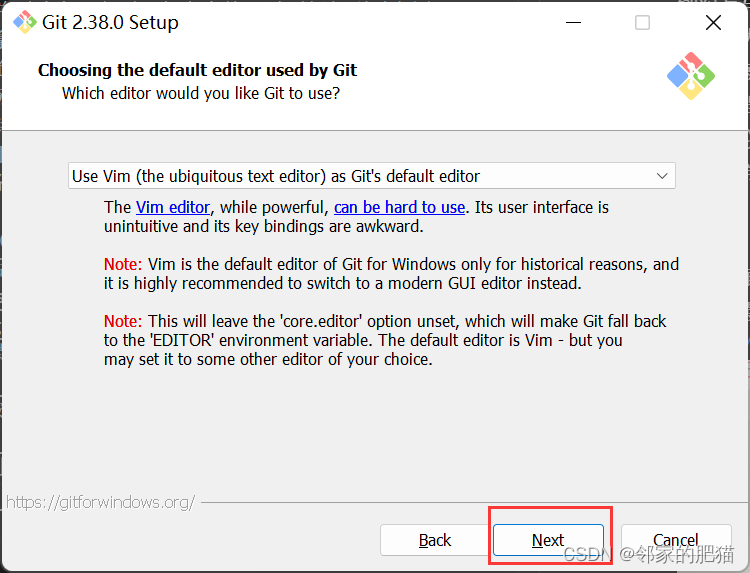Click note recommending a modern GUI editor

click(391, 274)
